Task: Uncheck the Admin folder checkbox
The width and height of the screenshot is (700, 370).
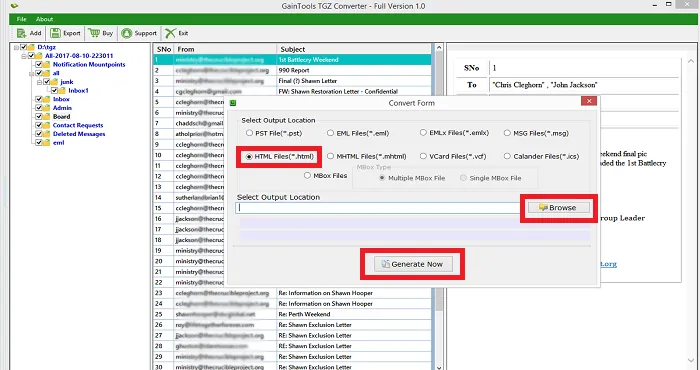Action: (x=39, y=108)
